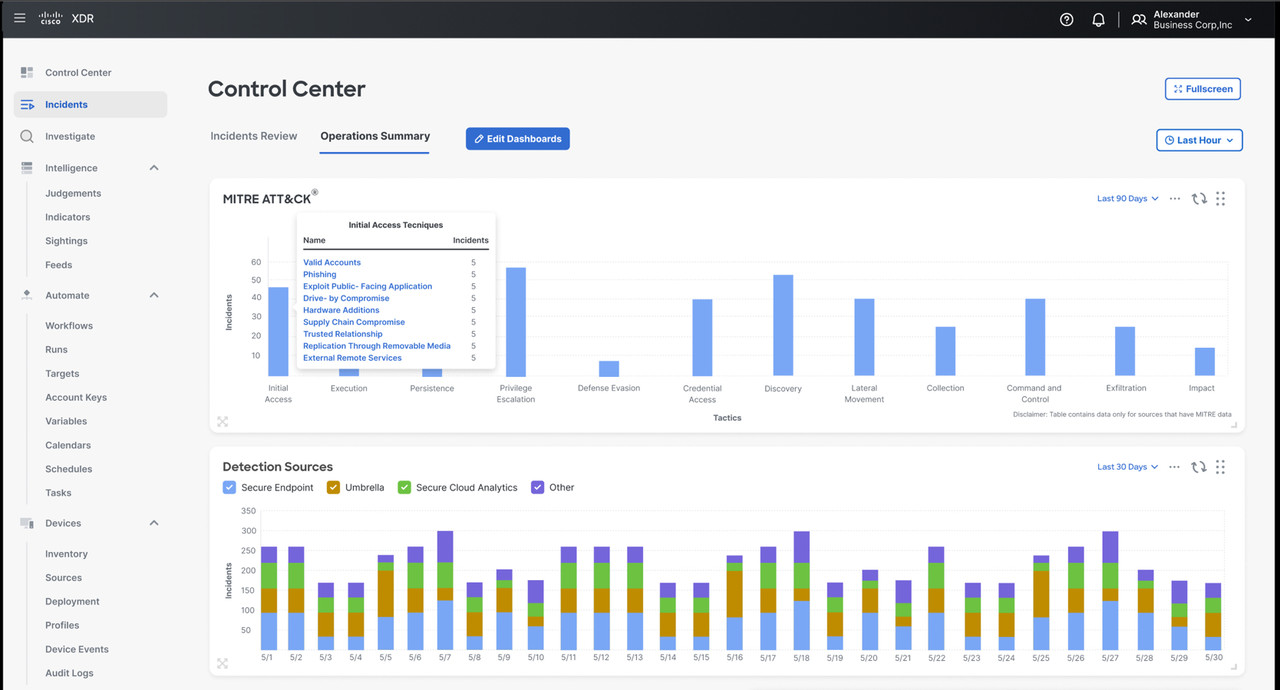Toggle the Umbrella legend checkbox
The width and height of the screenshot is (1280, 690).
point(333,488)
